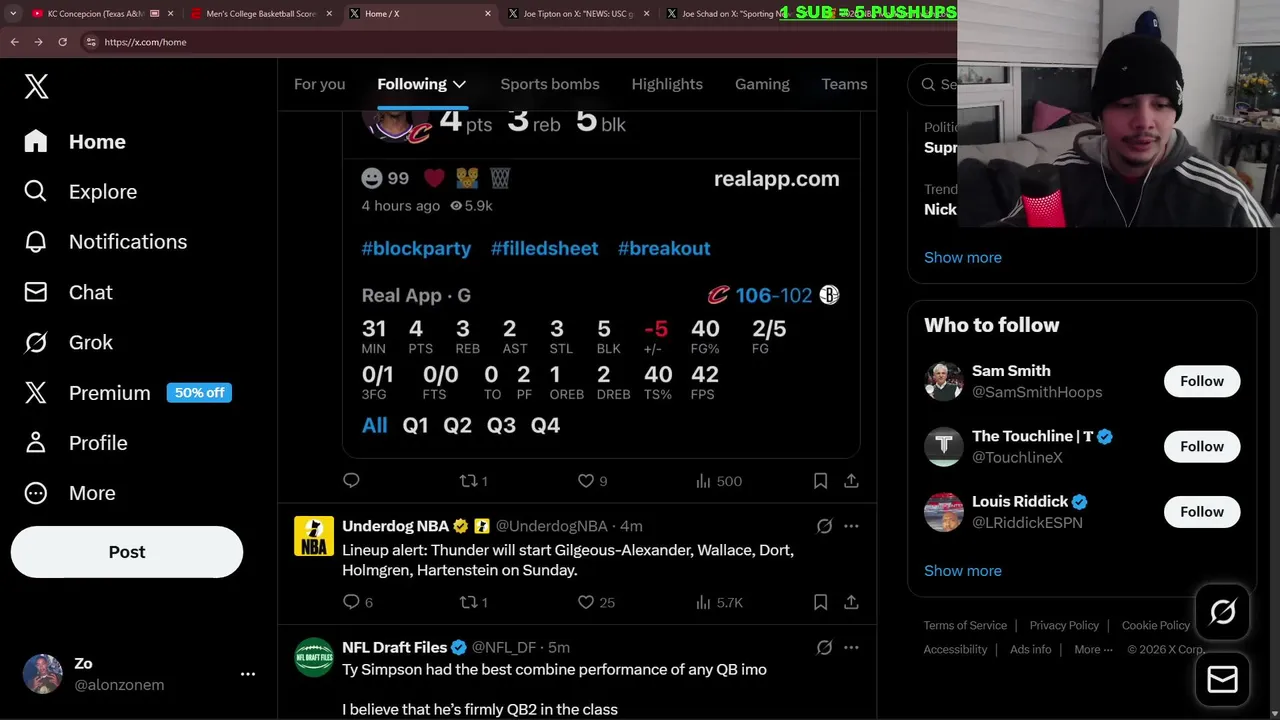Open more menu on Underdog NBA post
1280x720 pixels.
851,526
